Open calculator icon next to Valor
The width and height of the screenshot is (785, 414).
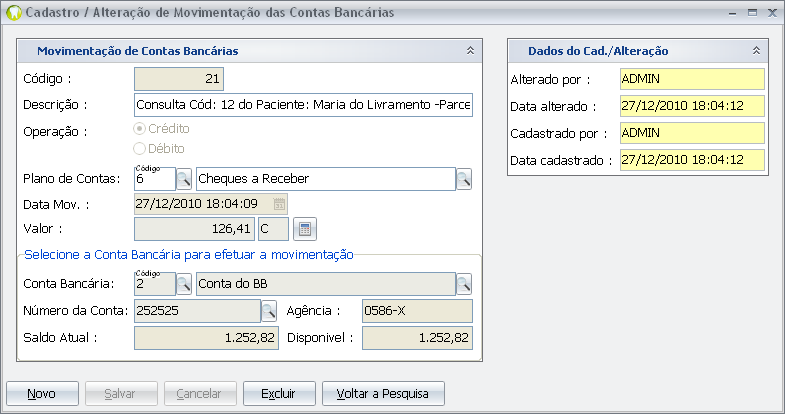305,229
